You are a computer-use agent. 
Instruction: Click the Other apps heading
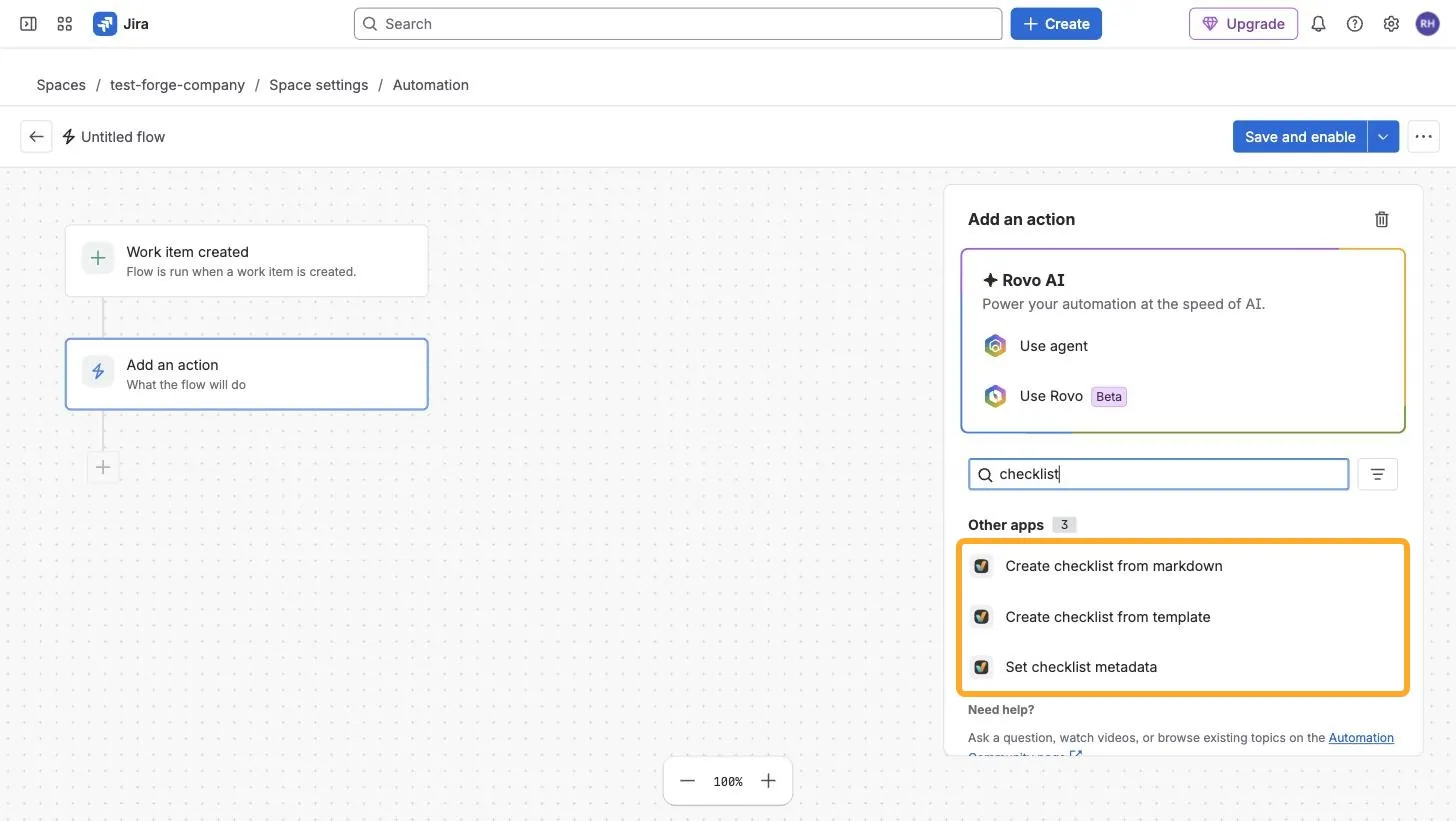click(1005, 525)
